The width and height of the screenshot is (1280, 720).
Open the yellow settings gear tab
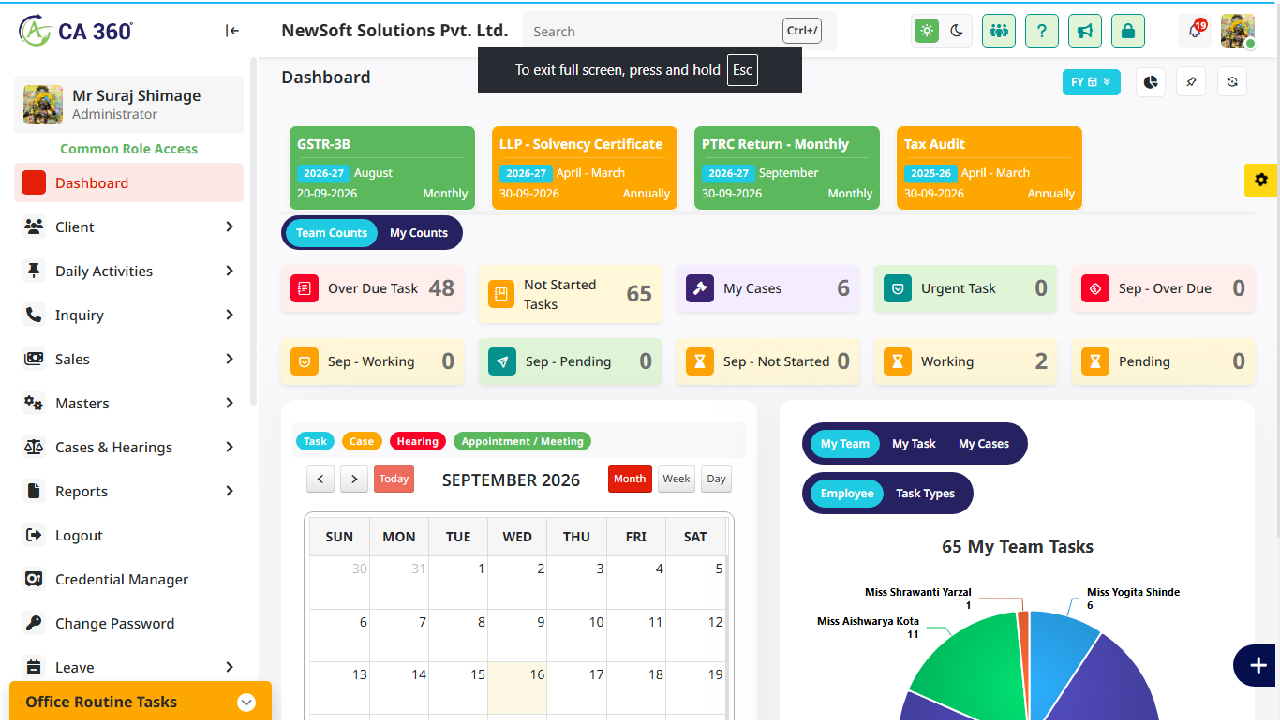point(1261,180)
